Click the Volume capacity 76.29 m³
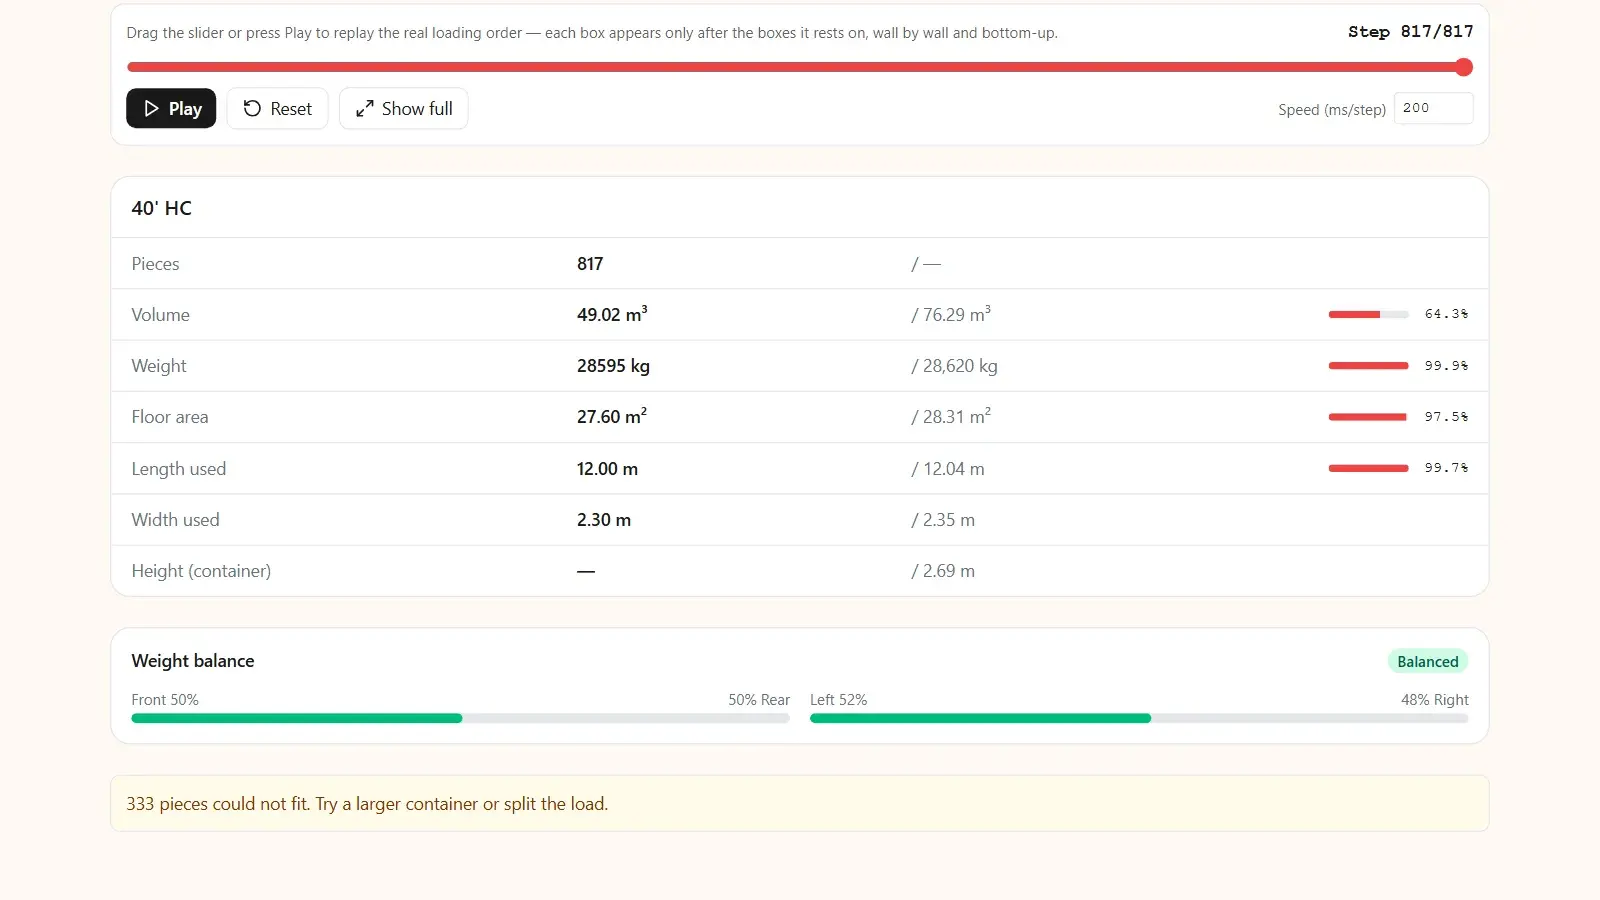 [x=951, y=314]
